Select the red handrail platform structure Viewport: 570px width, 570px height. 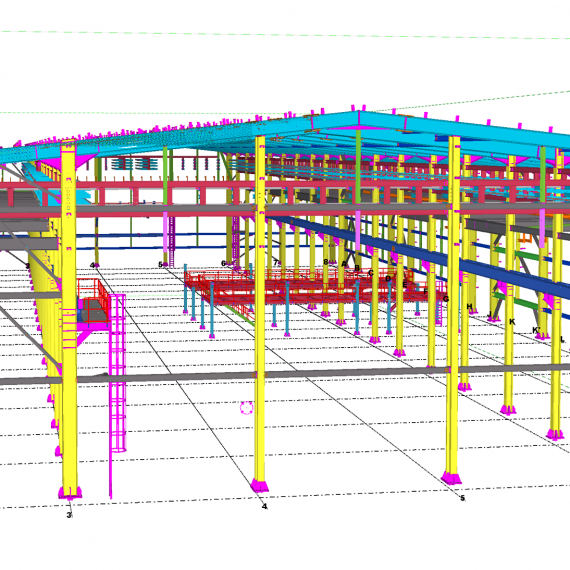(x=316, y=287)
